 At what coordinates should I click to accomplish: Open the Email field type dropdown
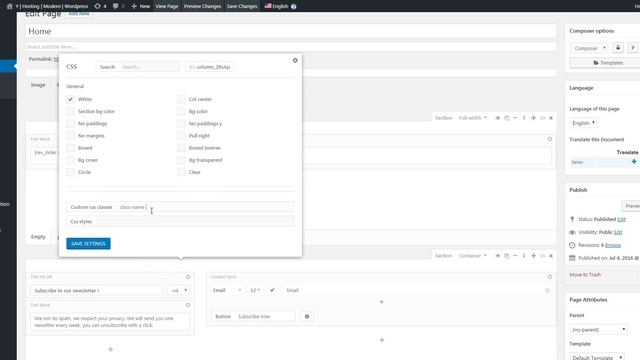tap(227, 290)
